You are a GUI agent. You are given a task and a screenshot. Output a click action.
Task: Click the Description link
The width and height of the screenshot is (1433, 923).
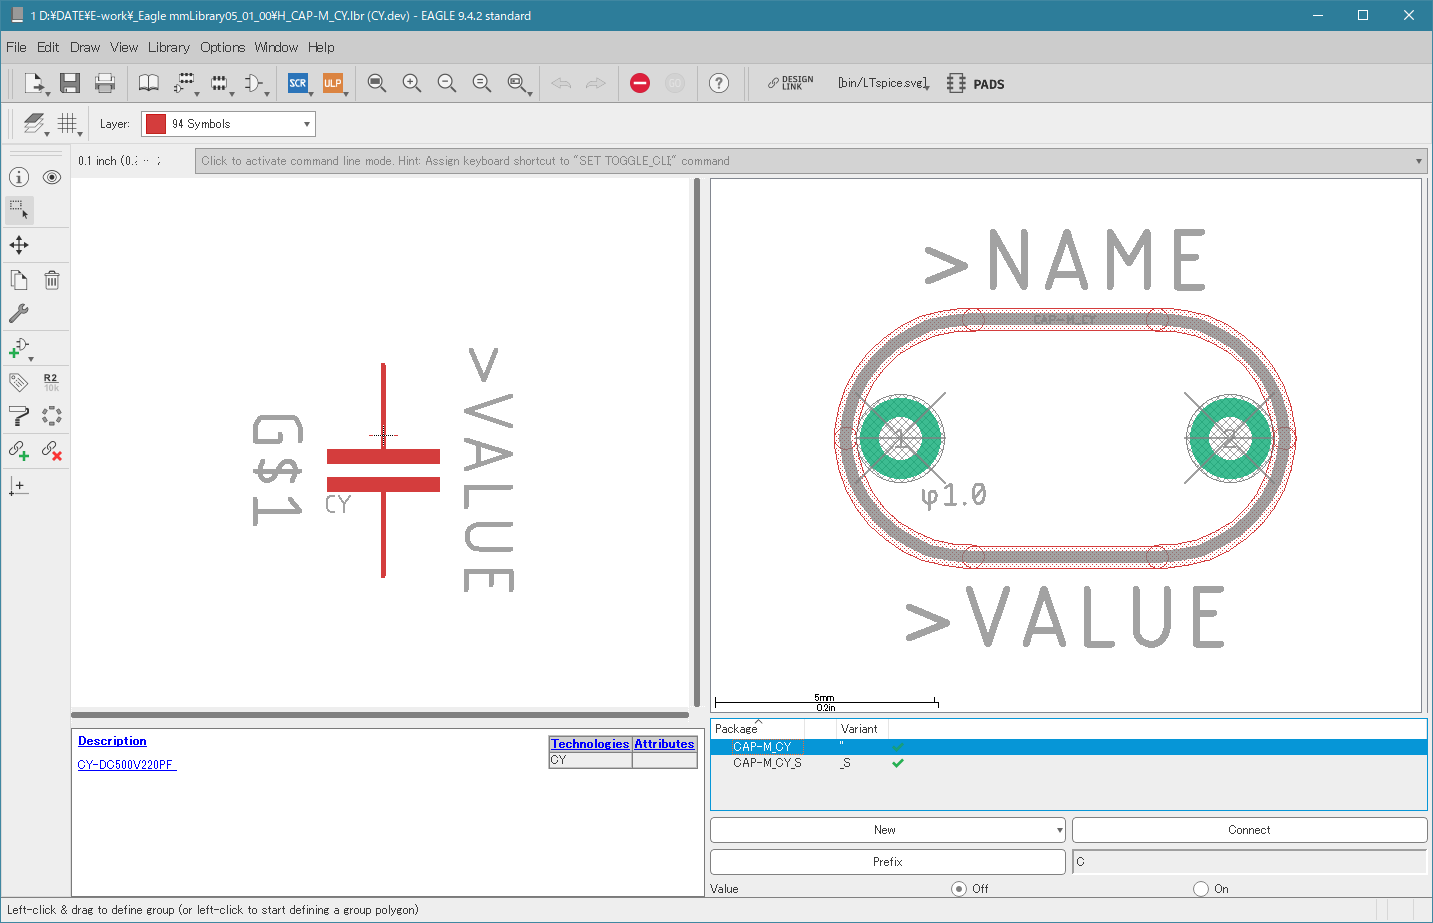(112, 741)
